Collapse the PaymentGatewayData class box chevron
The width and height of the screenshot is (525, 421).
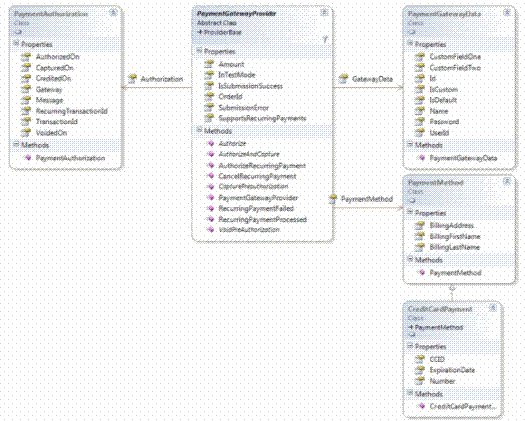point(507,13)
